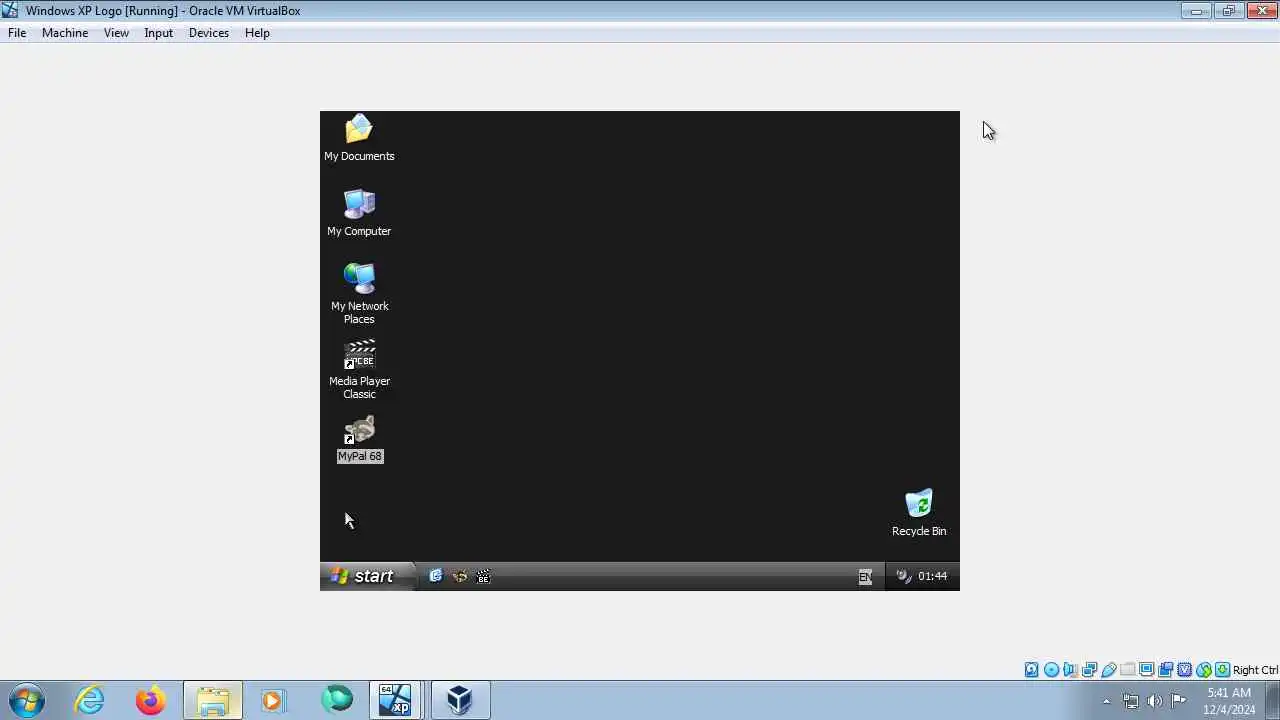Click the keyboard capture arrow indicator
Viewport: 1280px width, 720px height.
1222,670
